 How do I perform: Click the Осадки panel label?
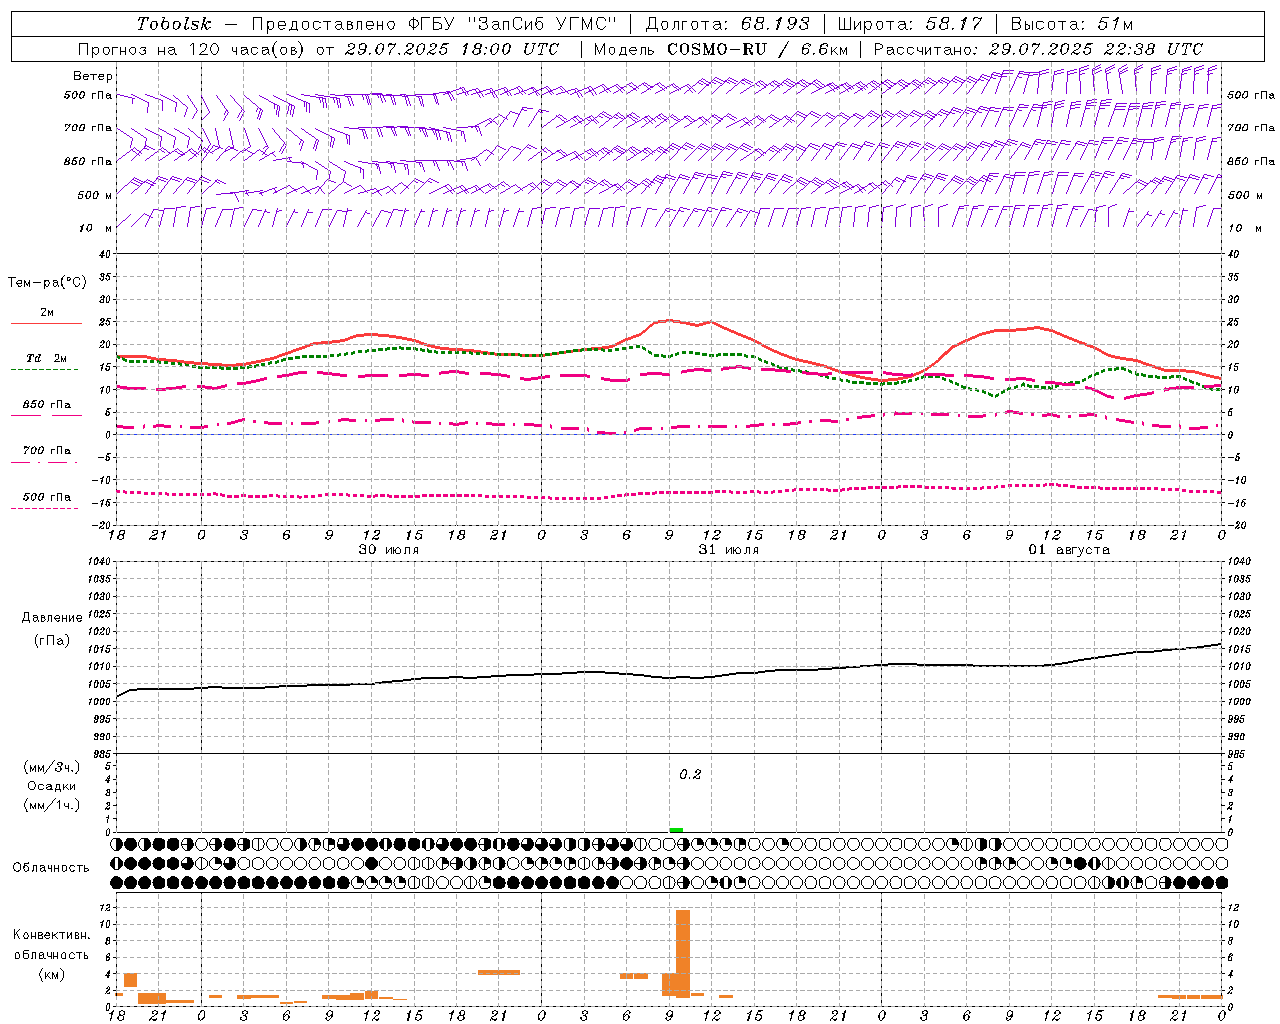click(52, 786)
